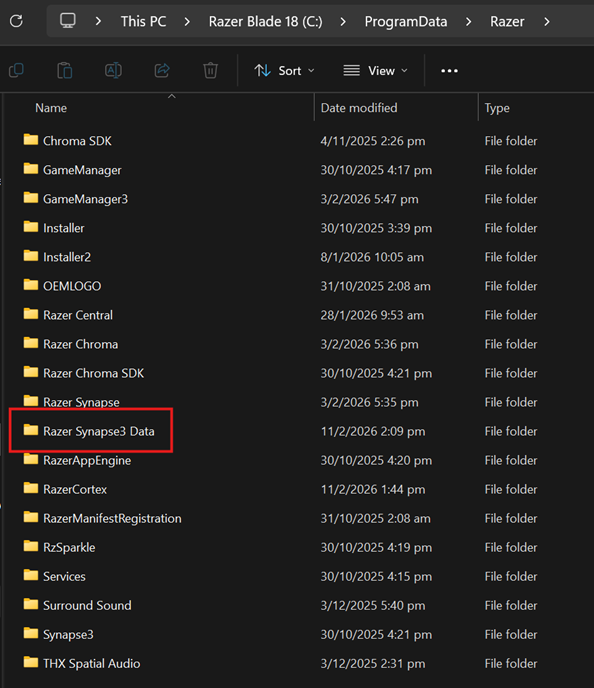Expand chevron after Razer Blade 18 (C:) breadcrumb
The image size is (594, 688).
[343, 21]
